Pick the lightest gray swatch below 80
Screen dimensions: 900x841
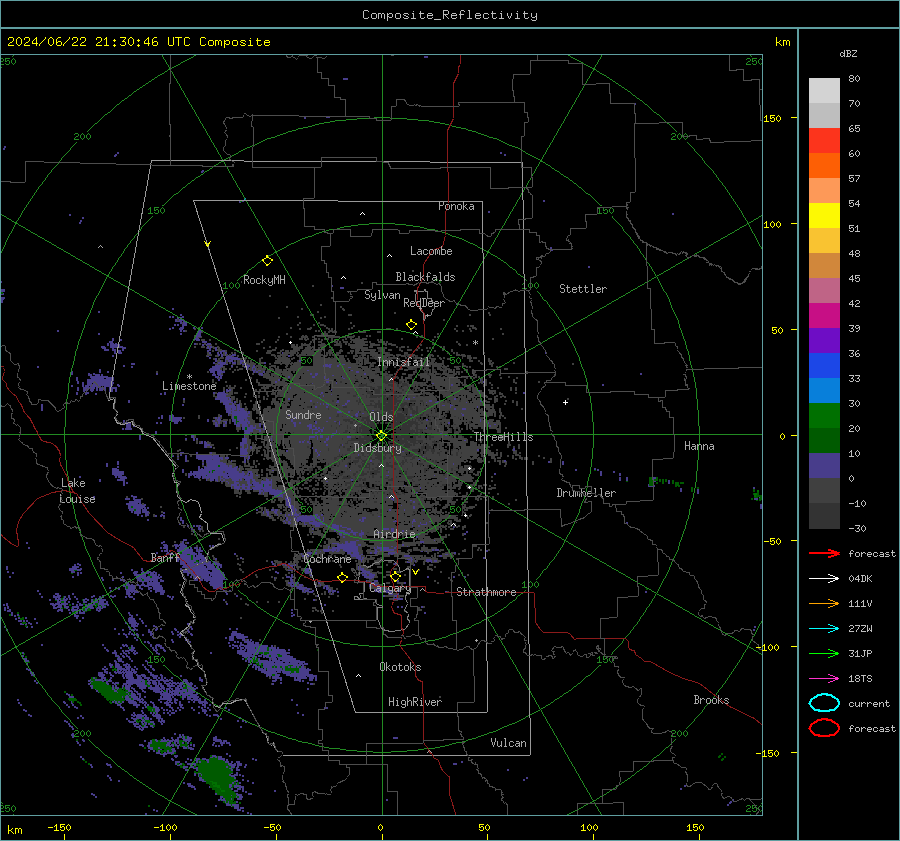824,91
